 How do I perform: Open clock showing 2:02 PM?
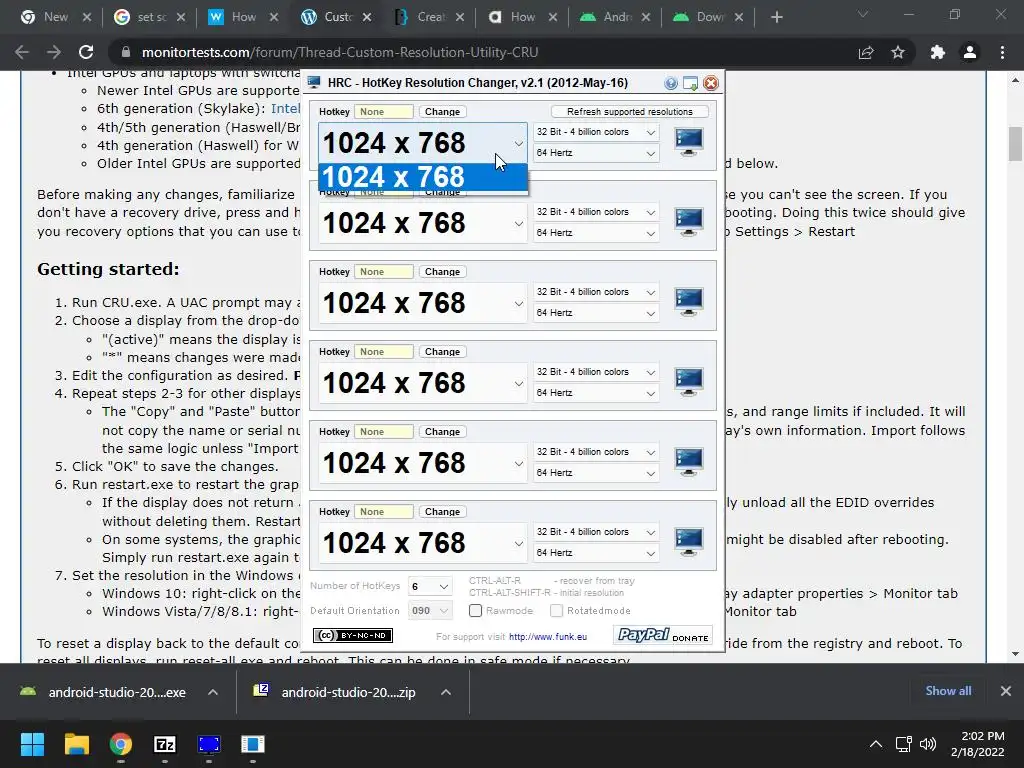click(977, 744)
